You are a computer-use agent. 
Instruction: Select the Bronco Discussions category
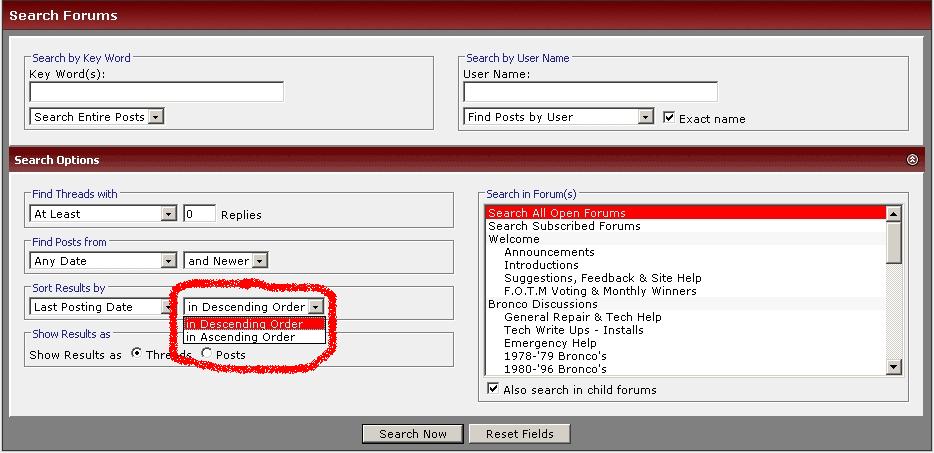click(686, 304)
